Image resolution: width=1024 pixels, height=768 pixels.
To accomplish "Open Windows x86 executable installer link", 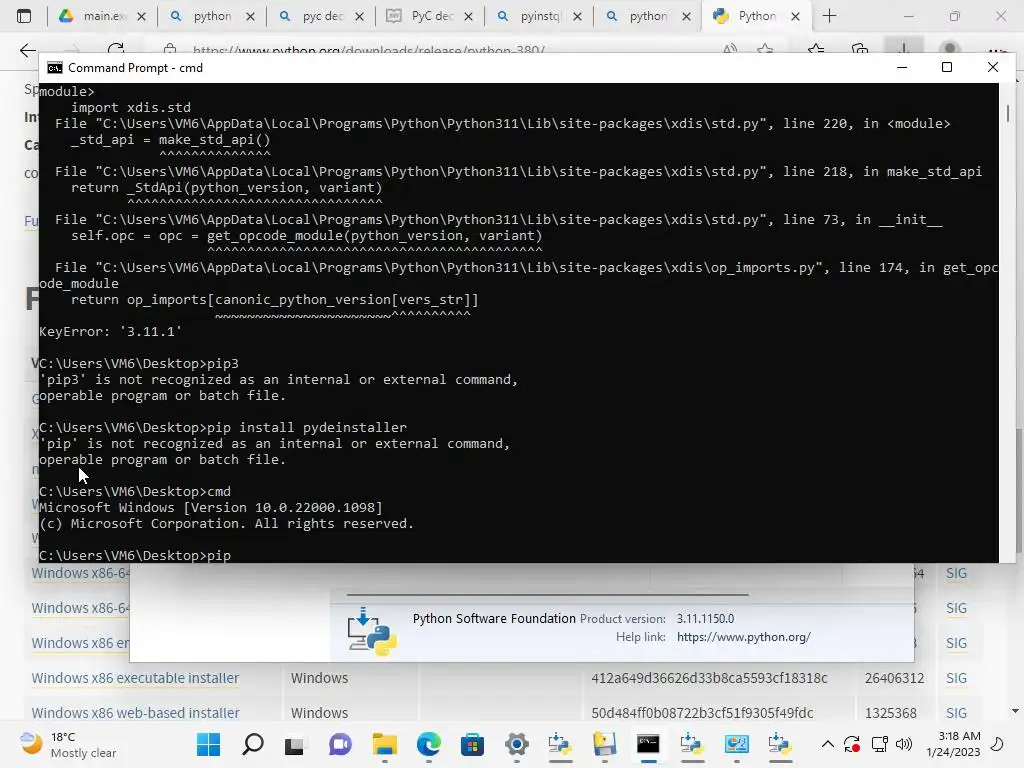I will click(x=135, y=678).
